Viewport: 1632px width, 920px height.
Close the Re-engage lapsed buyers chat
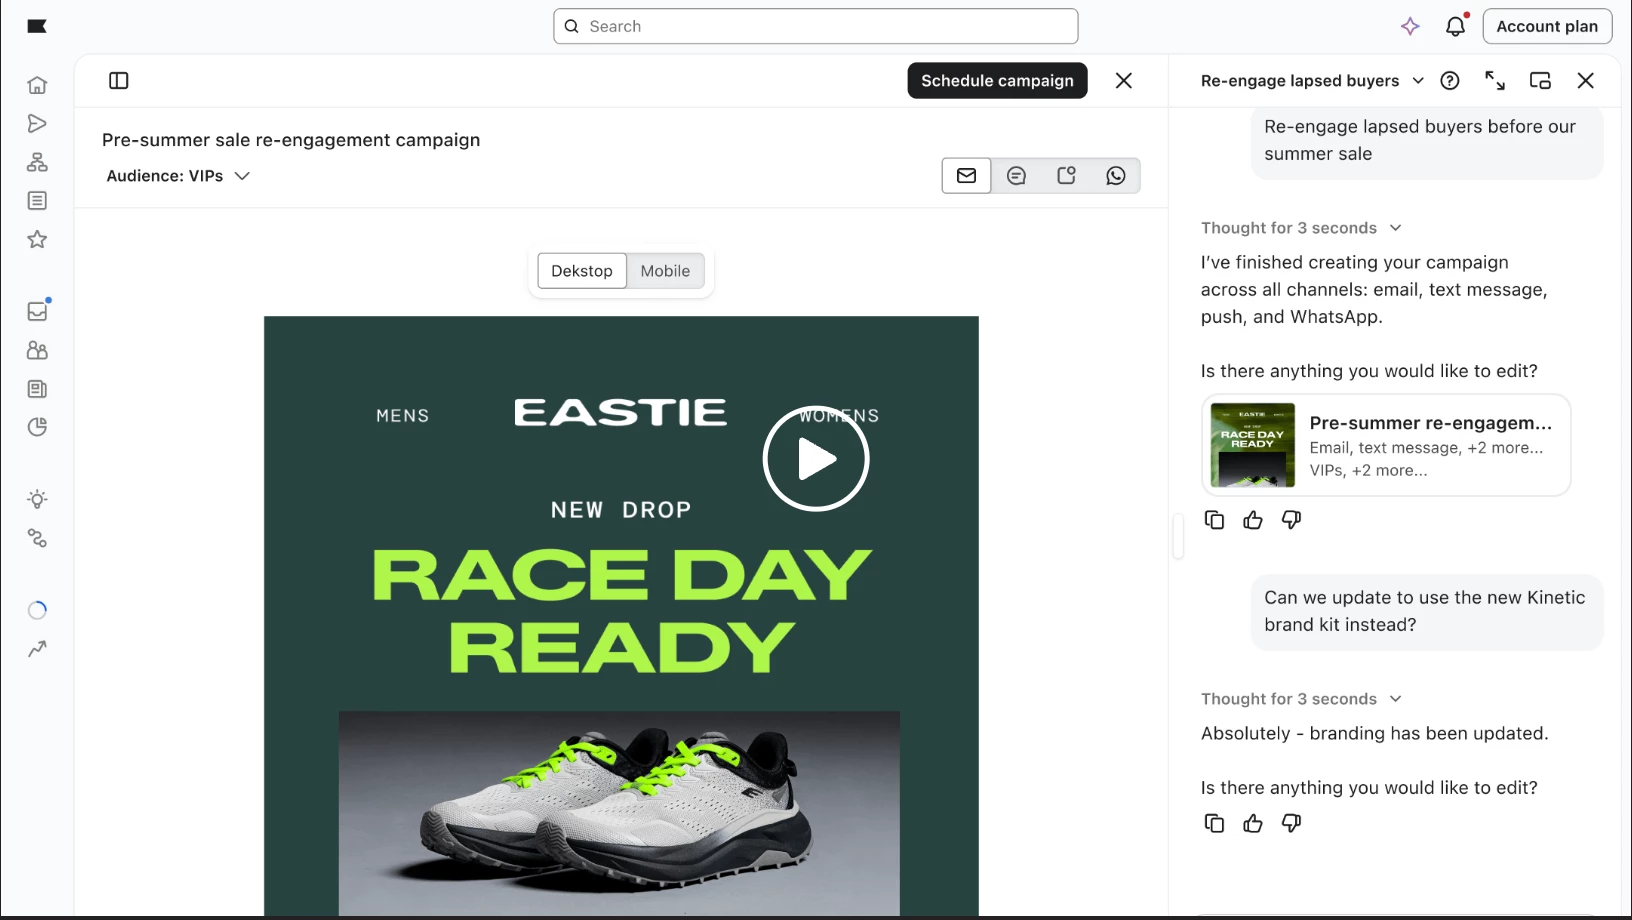click(1586, 81)
